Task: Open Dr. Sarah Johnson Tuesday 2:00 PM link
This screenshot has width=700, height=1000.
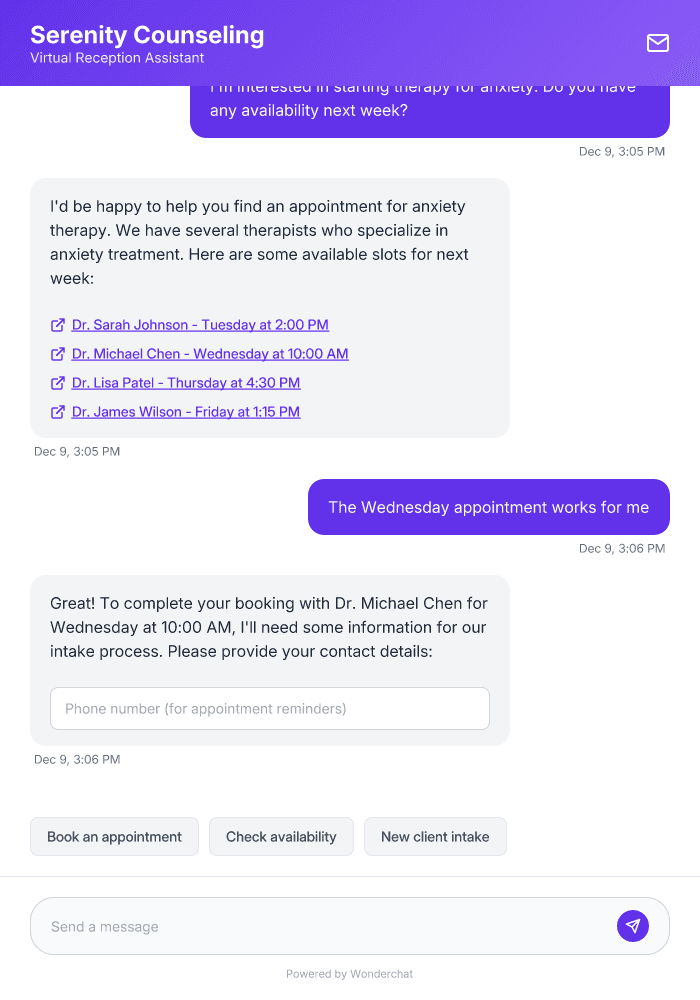Action: coord(199,325)
